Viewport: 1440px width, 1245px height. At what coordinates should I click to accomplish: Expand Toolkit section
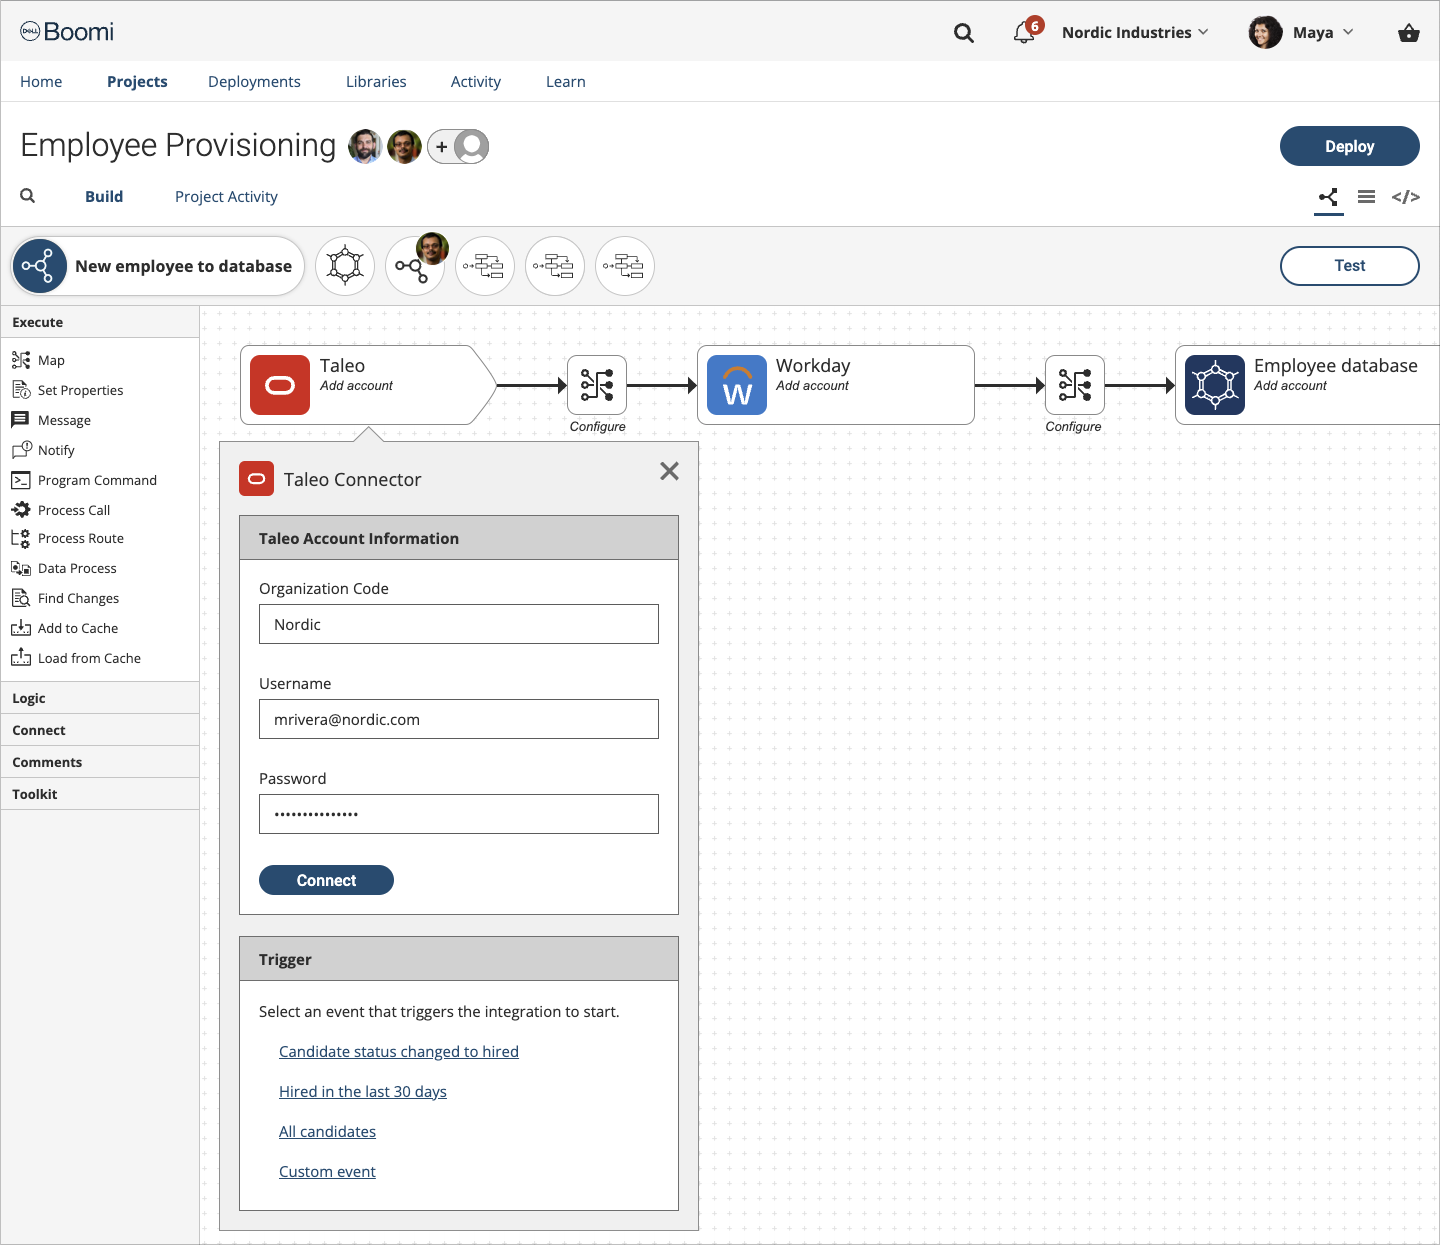[x=100, y=794]
